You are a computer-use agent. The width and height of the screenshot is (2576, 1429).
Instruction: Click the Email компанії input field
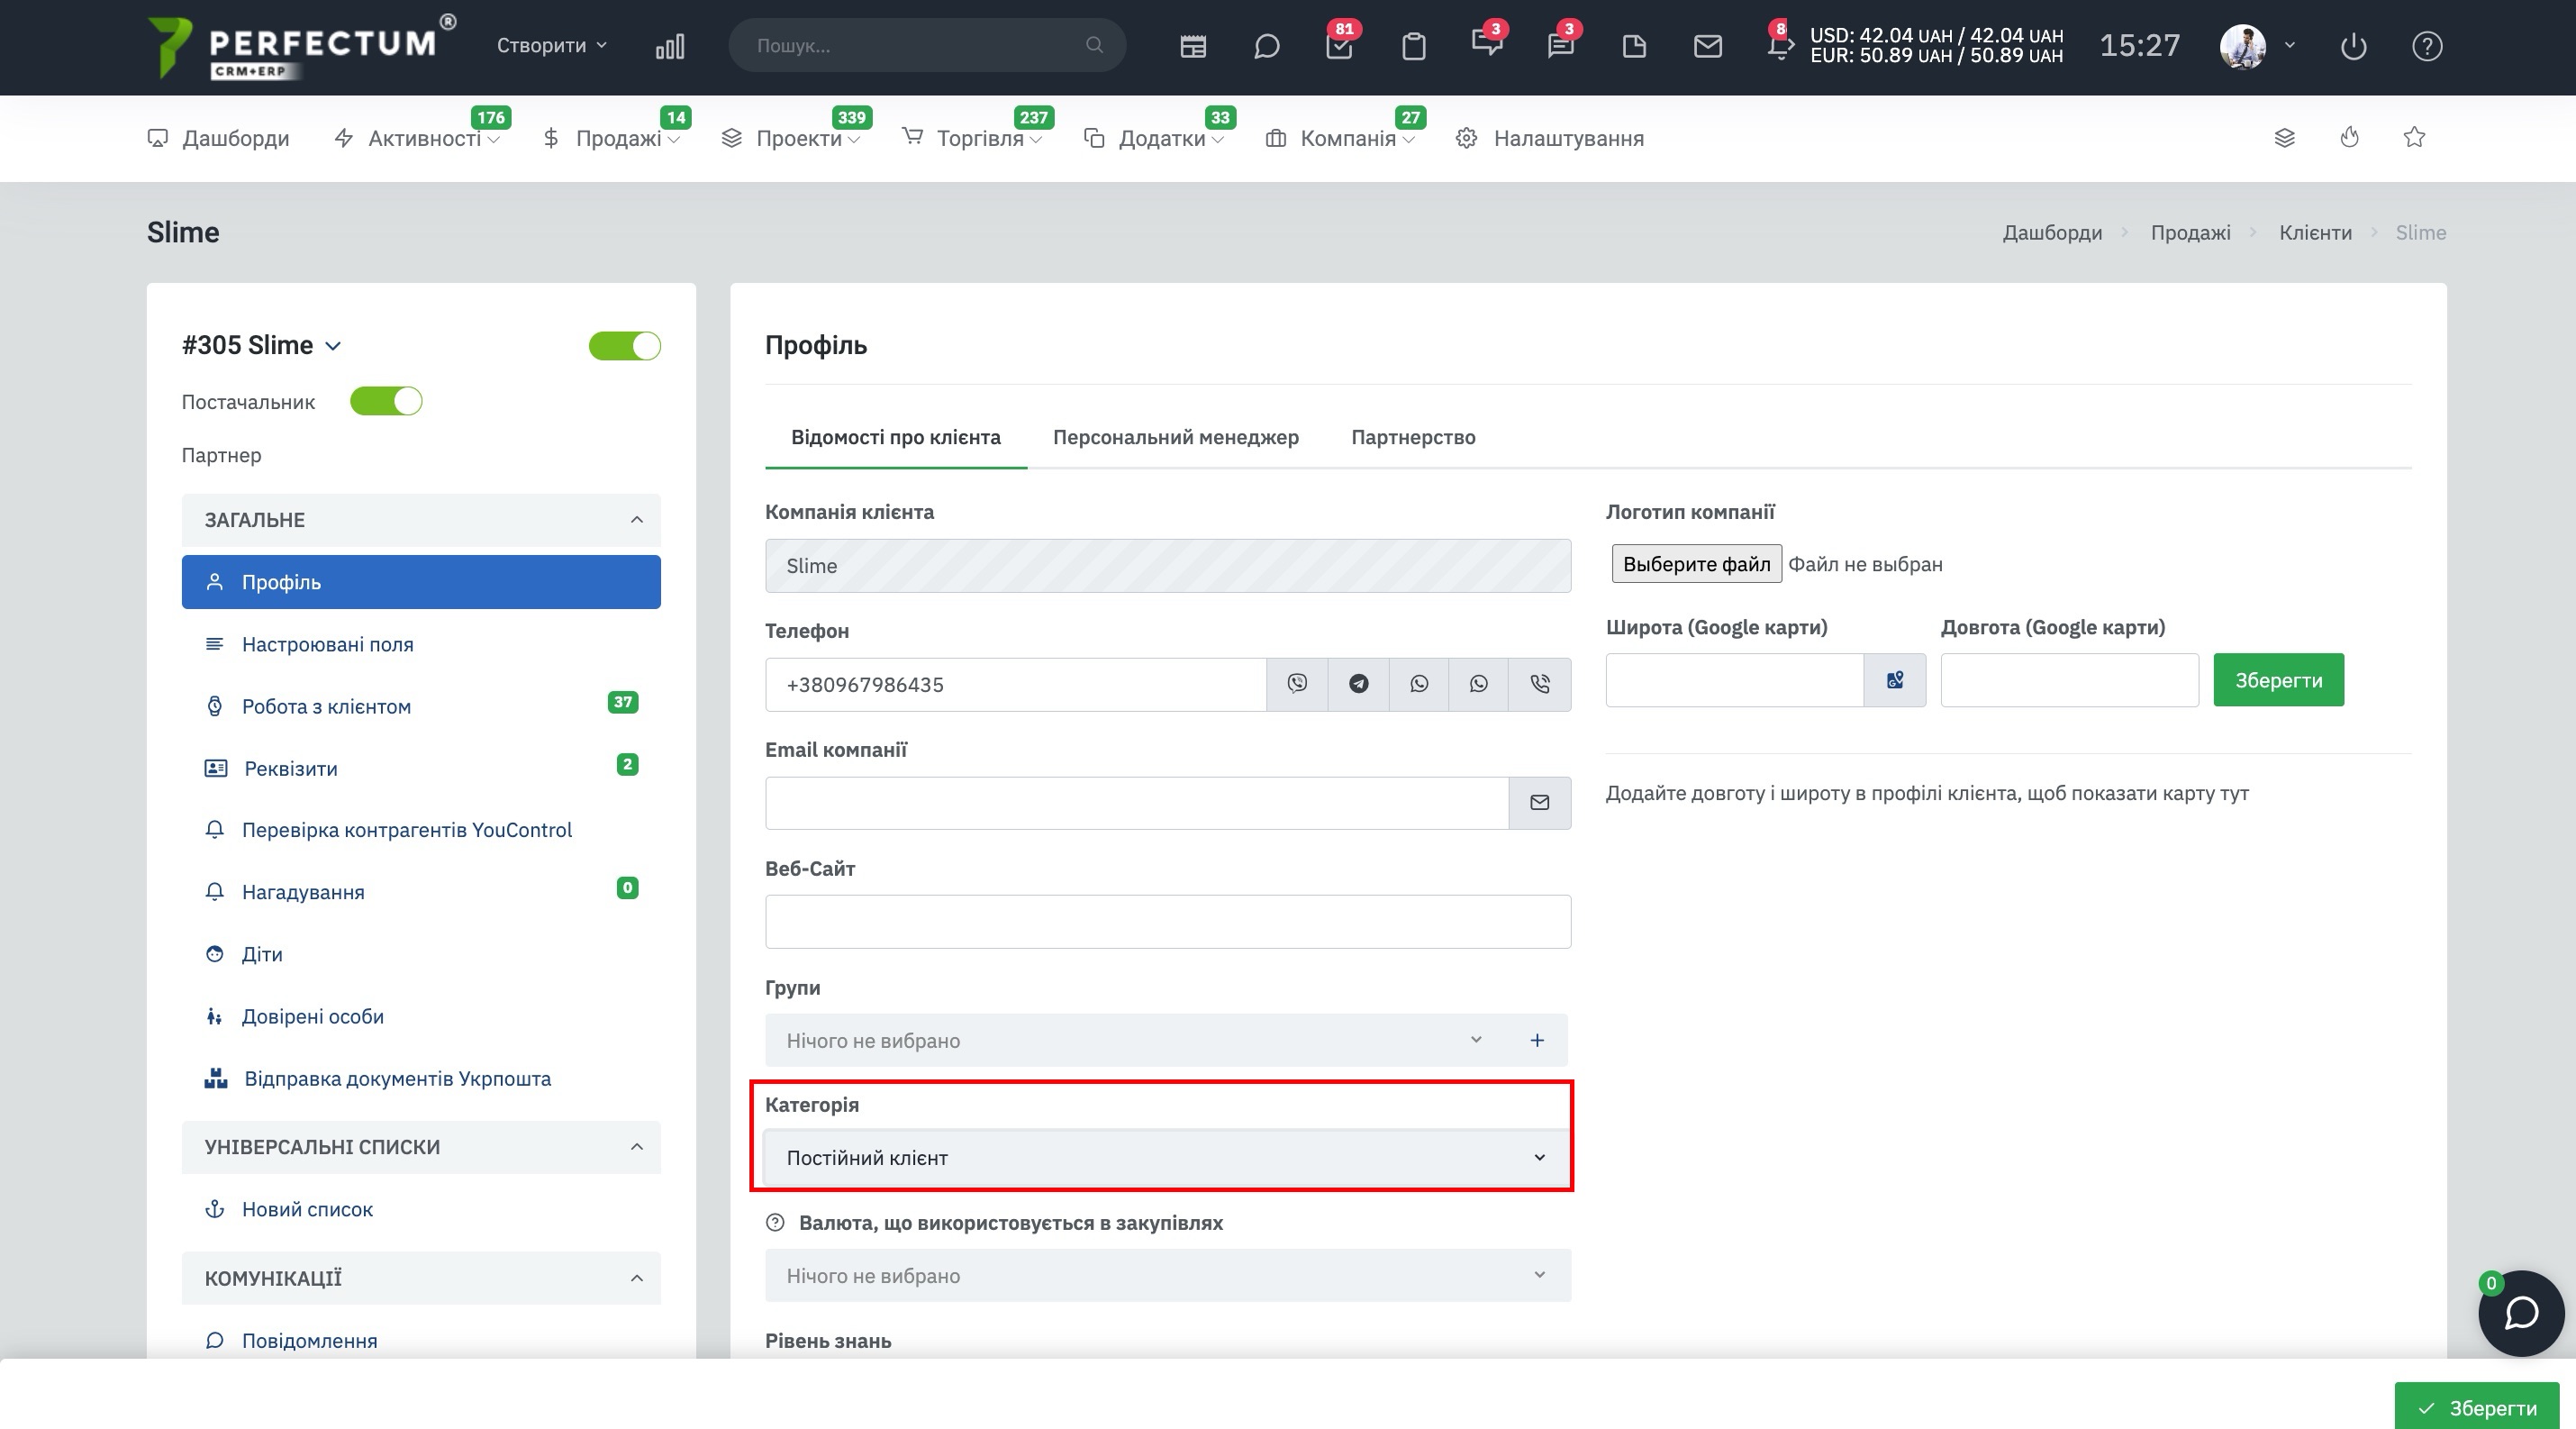point(1137,802)
